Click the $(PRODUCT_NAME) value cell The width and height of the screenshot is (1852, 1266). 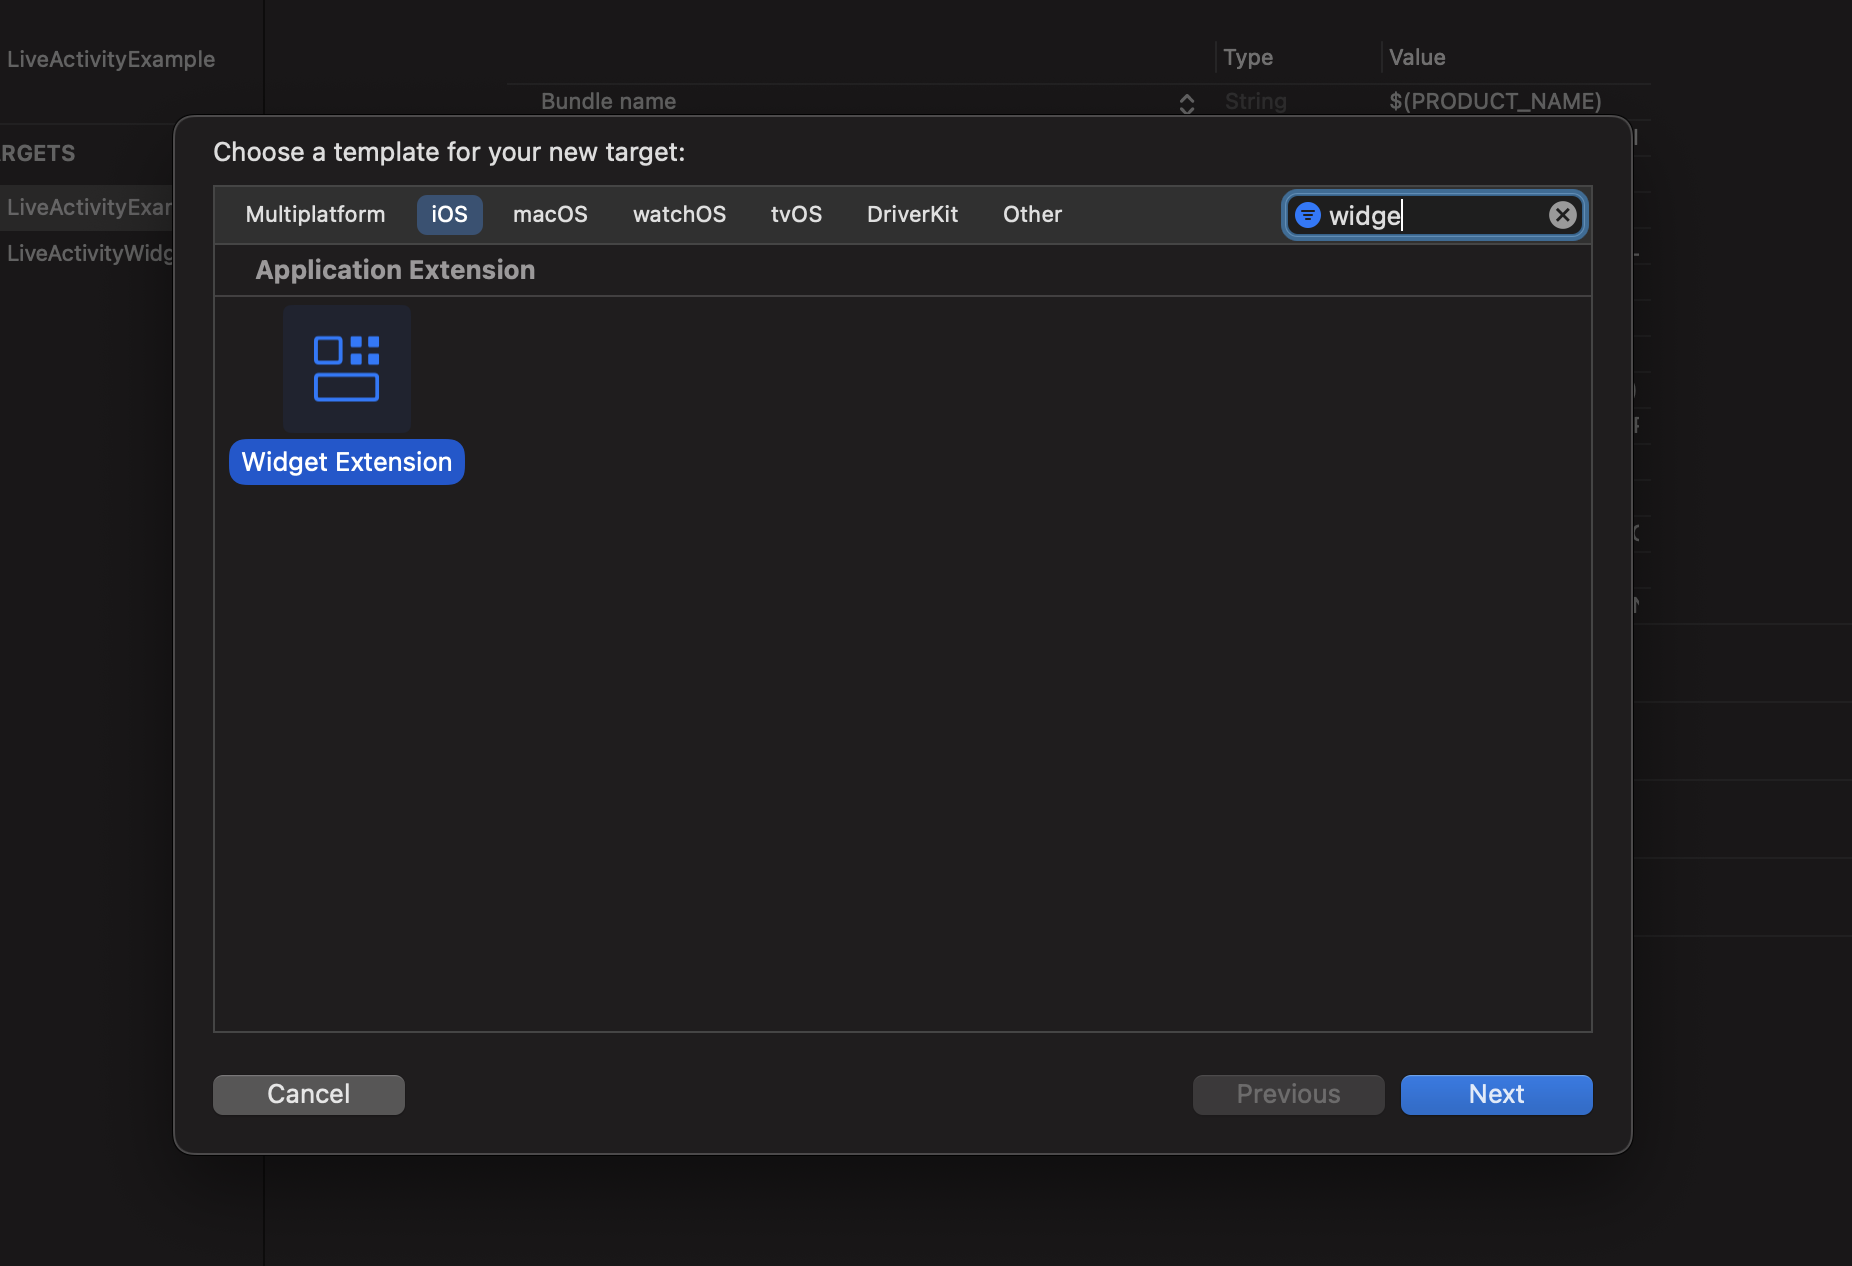1494,101
